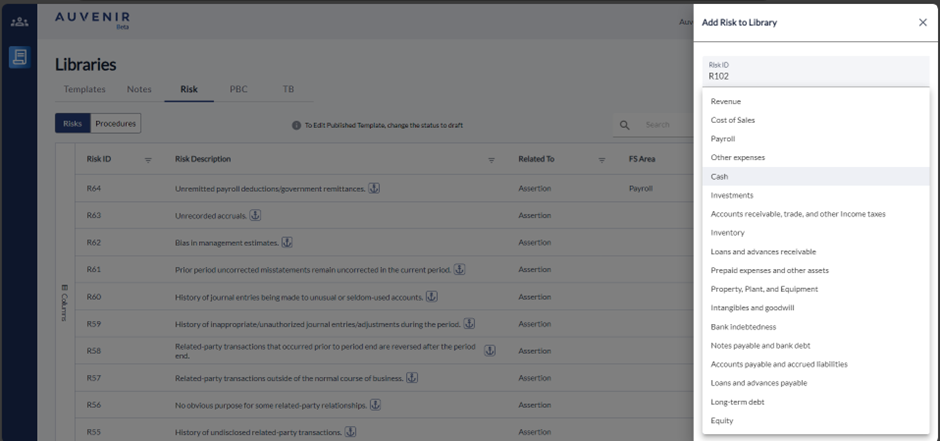Click the icon on the R57 related-party row

click(411, 377)
